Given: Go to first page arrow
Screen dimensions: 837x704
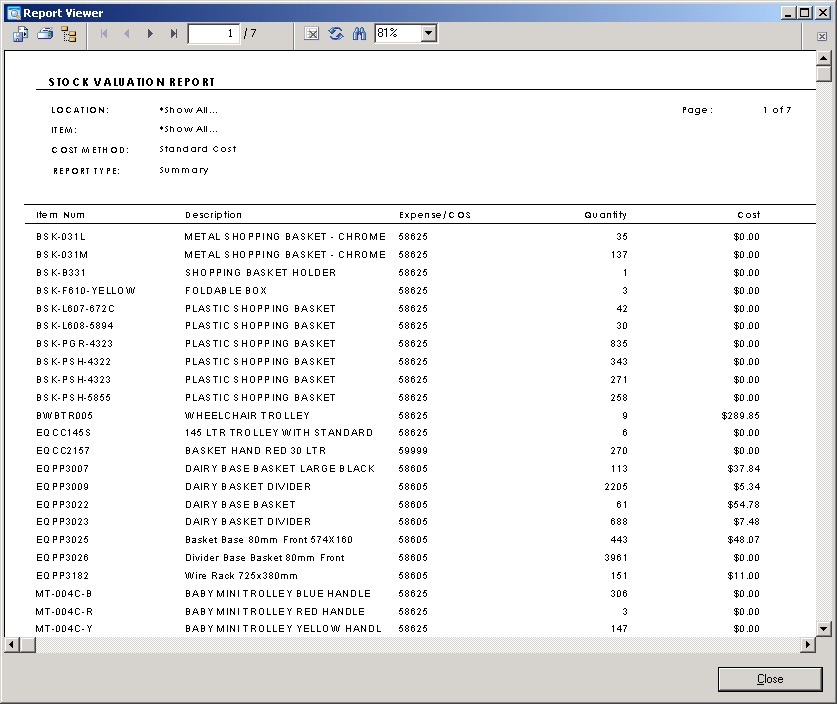Looking at the screenshot, I should point(104,34).
